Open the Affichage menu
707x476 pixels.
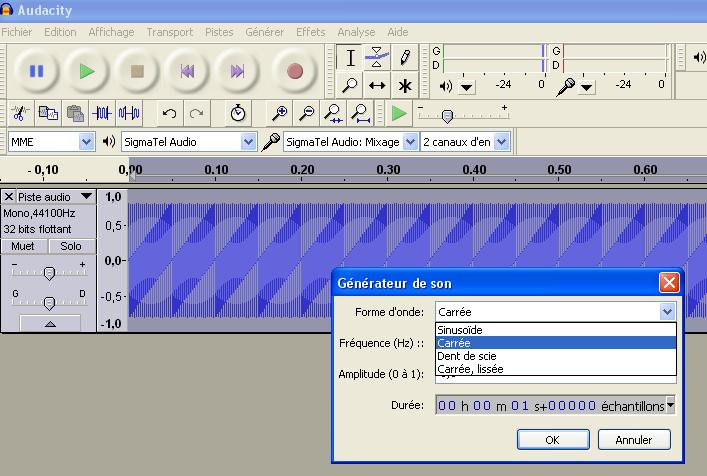click(111, 32)
